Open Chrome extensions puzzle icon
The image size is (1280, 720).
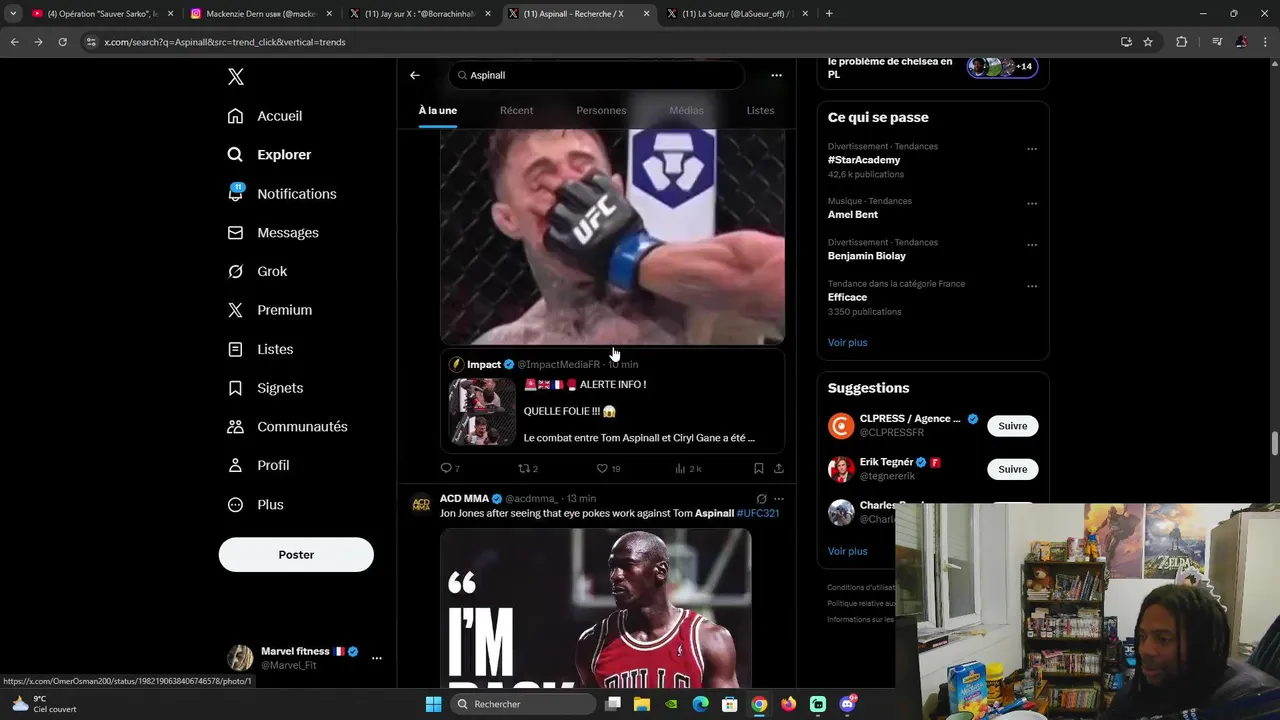pyautogui.click(x=1181, y=42)
